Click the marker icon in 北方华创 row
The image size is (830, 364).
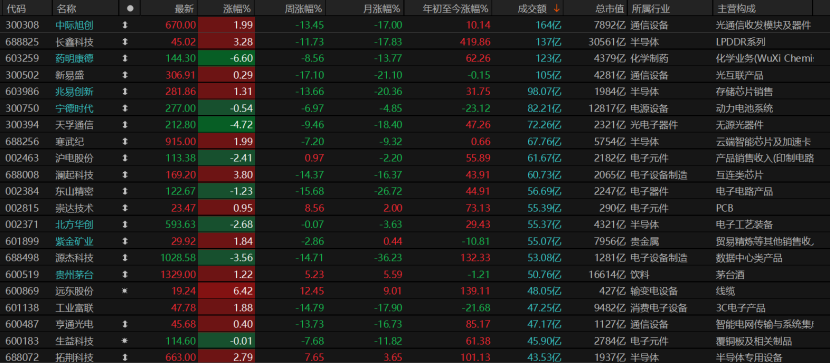125,224
